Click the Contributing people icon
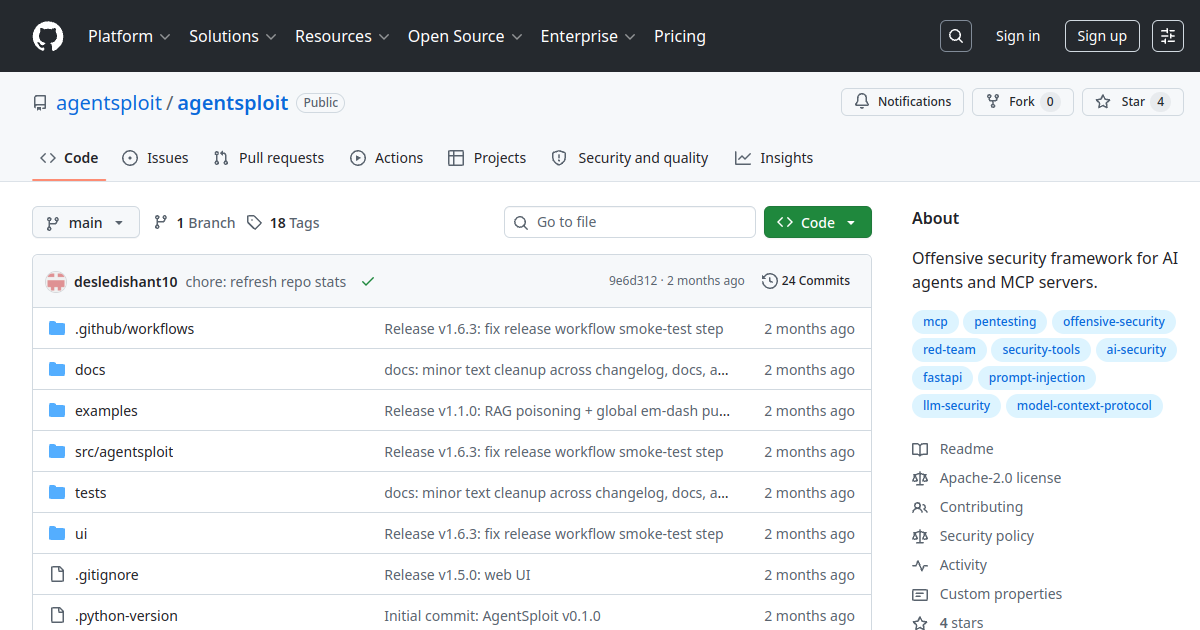Screen dimensions: 1200x630 (920, 507)
